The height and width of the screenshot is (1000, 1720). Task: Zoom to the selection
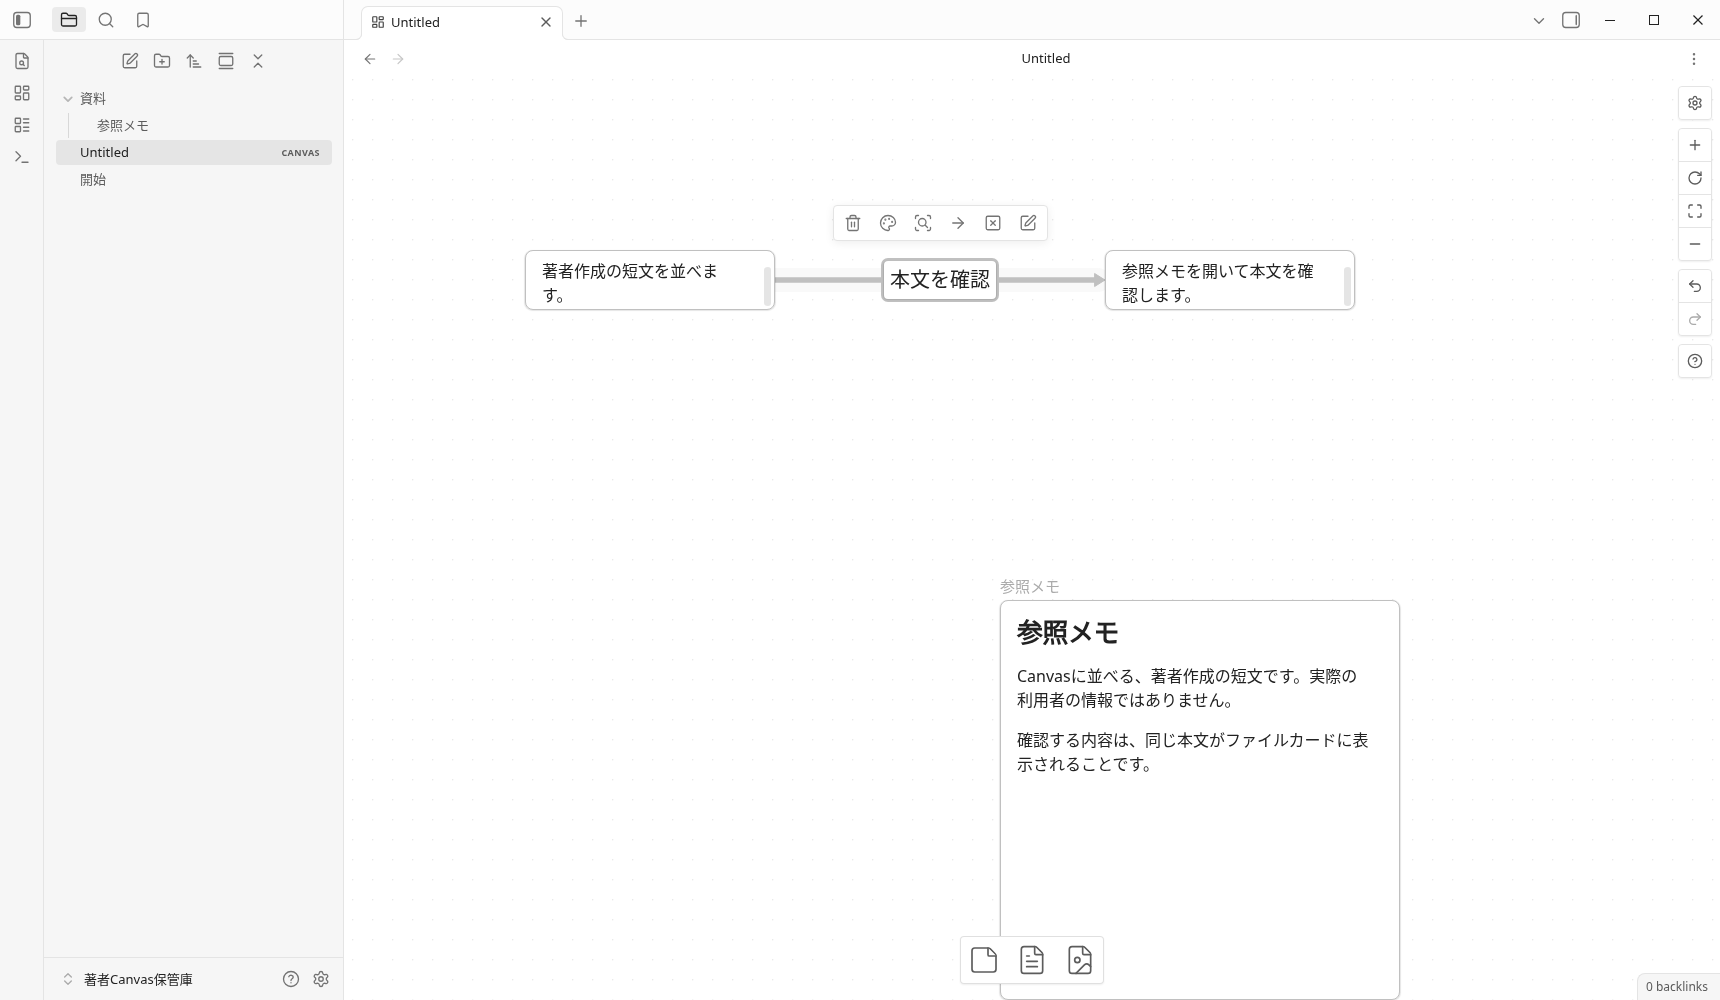pyautogui.click(x=923, y=223)
